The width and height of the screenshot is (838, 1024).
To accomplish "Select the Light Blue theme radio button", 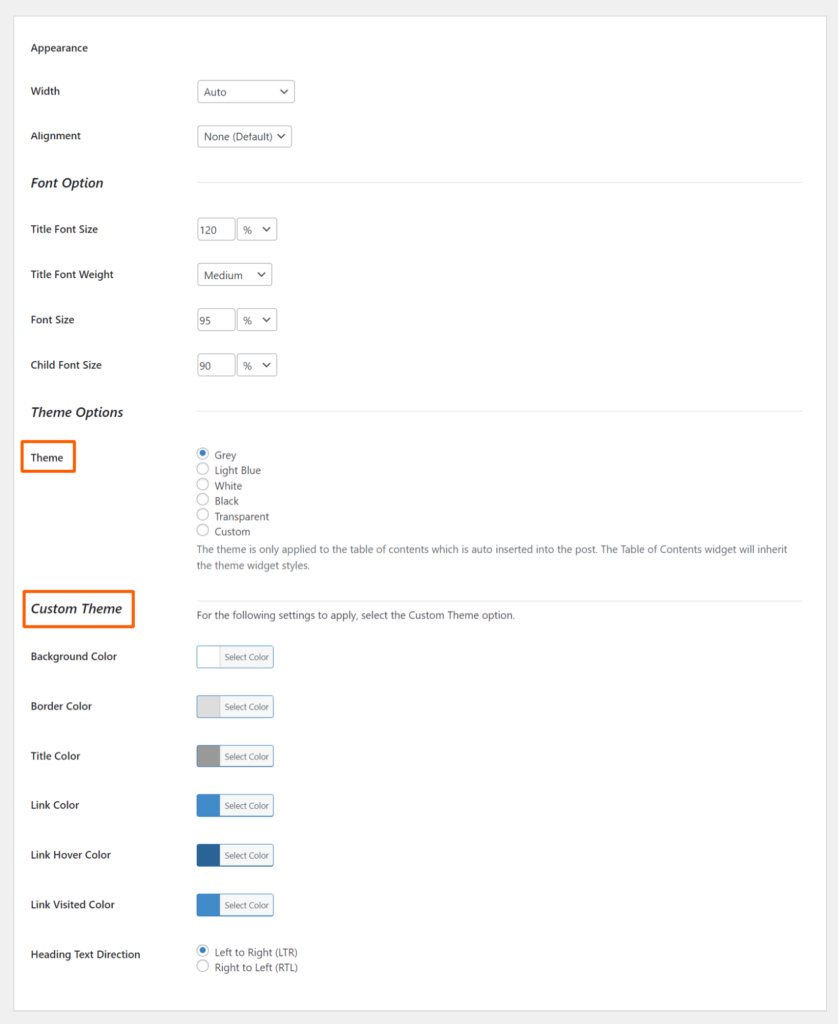I will click(x=203, y=470).
